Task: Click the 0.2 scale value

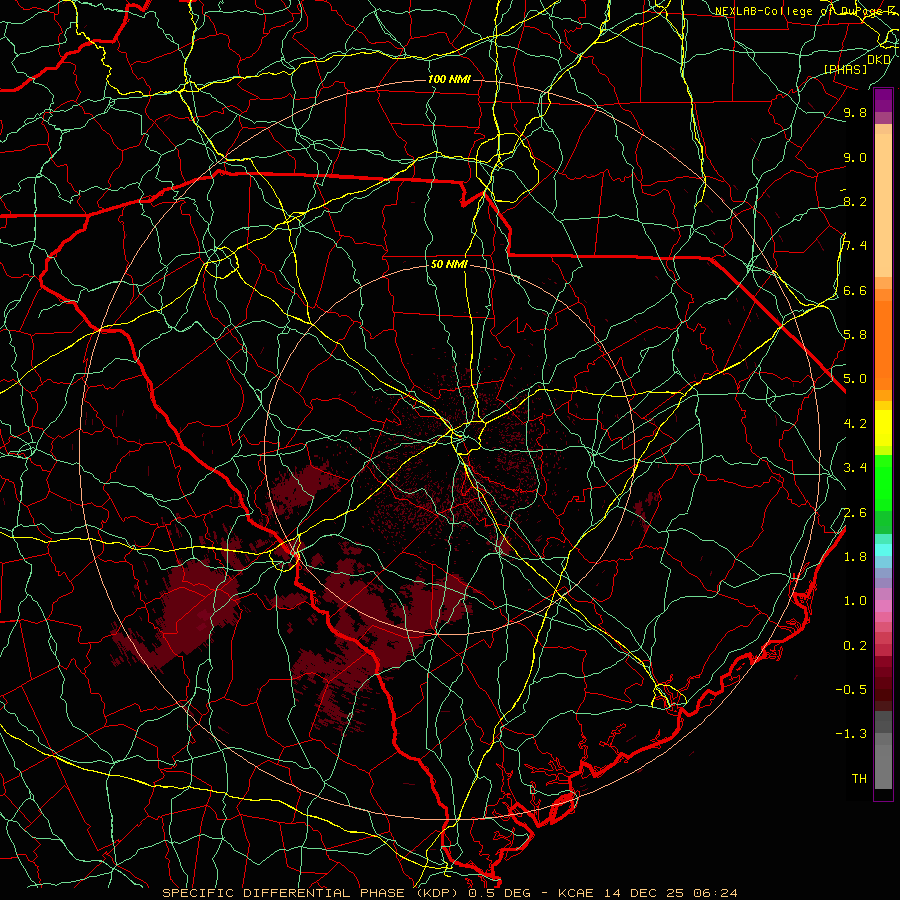Action: (855, 645)
